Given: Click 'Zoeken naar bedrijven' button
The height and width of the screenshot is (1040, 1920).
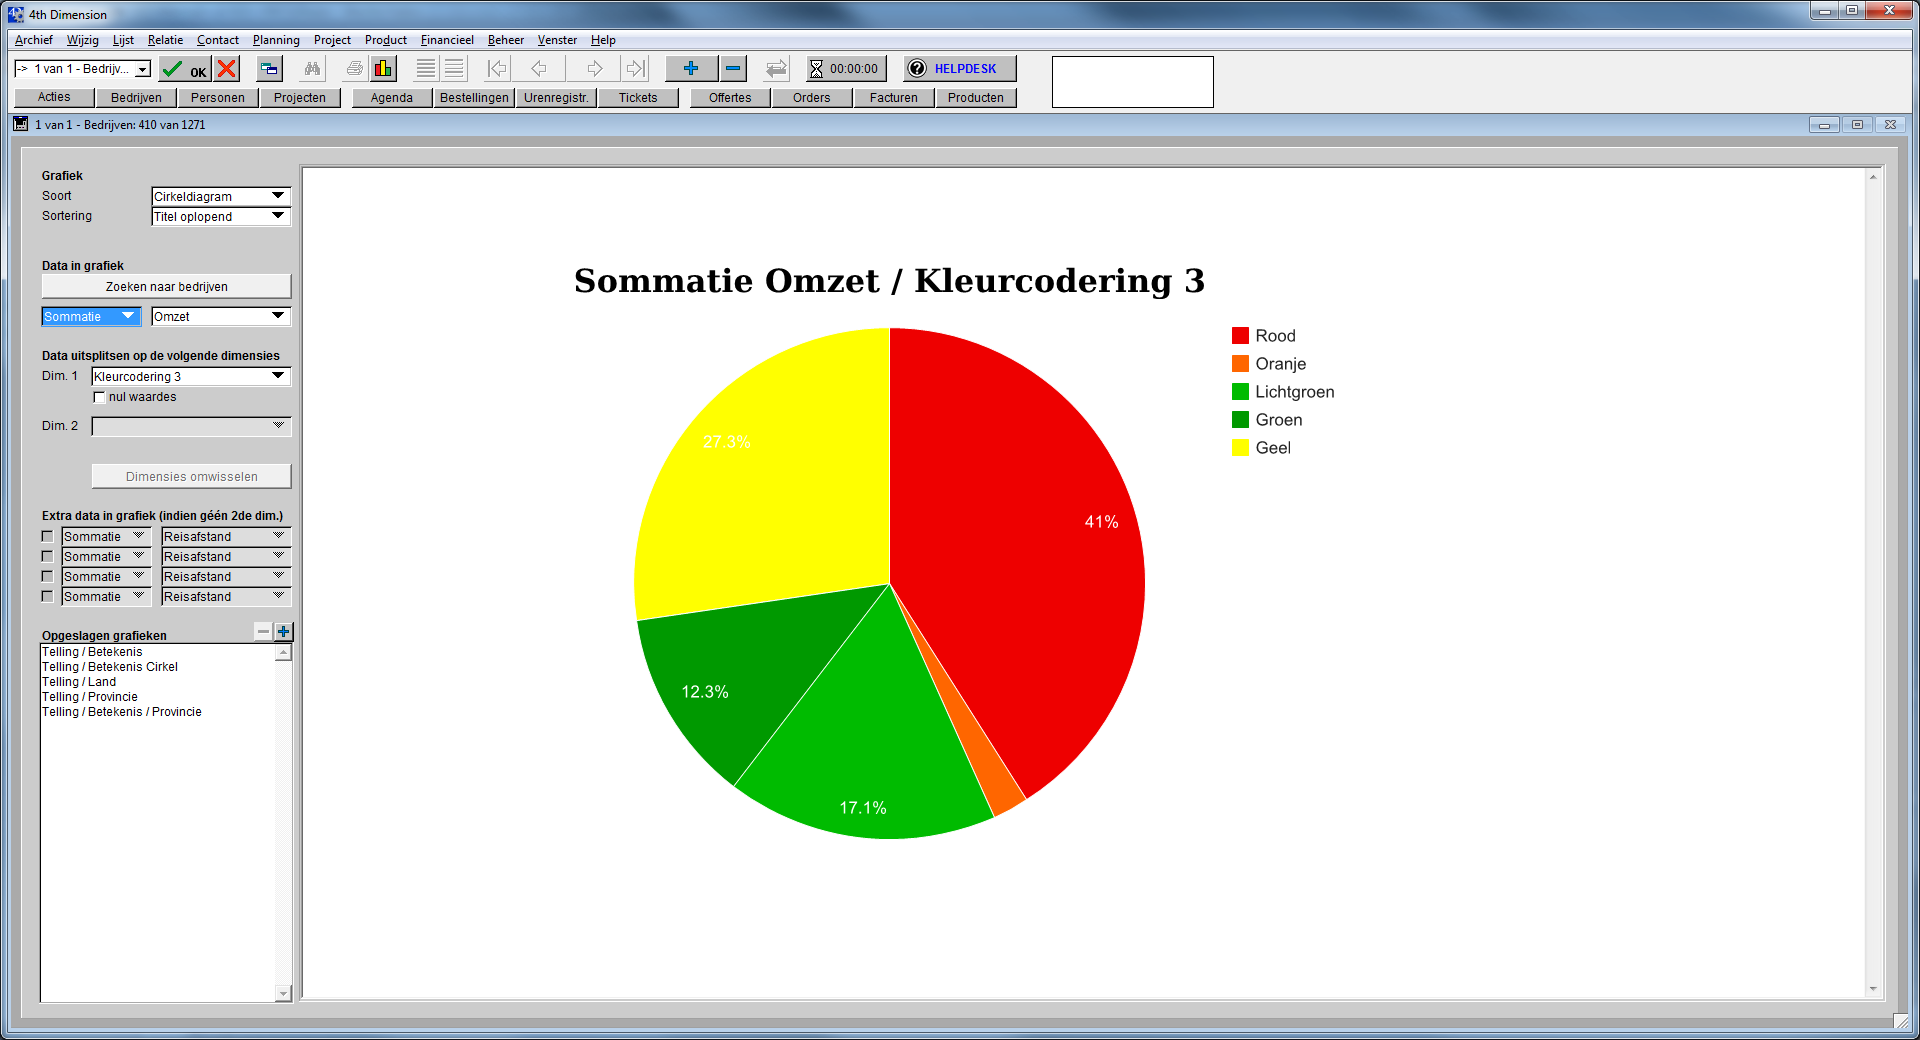Looking at the screenshot, I should 166,287.
